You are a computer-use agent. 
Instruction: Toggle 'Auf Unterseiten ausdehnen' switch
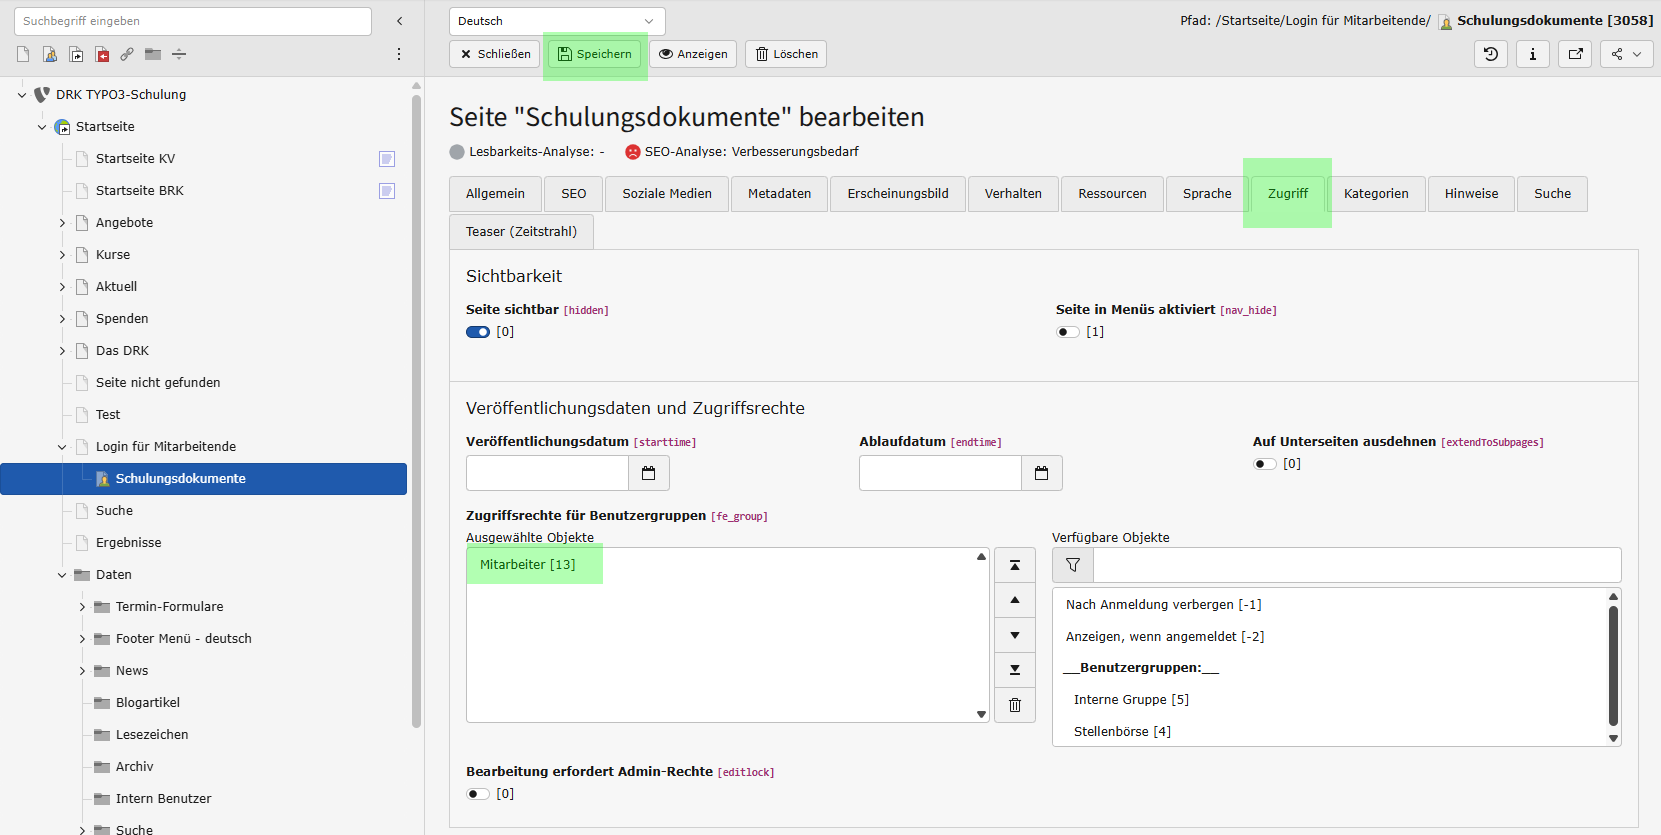point(1265,464)
